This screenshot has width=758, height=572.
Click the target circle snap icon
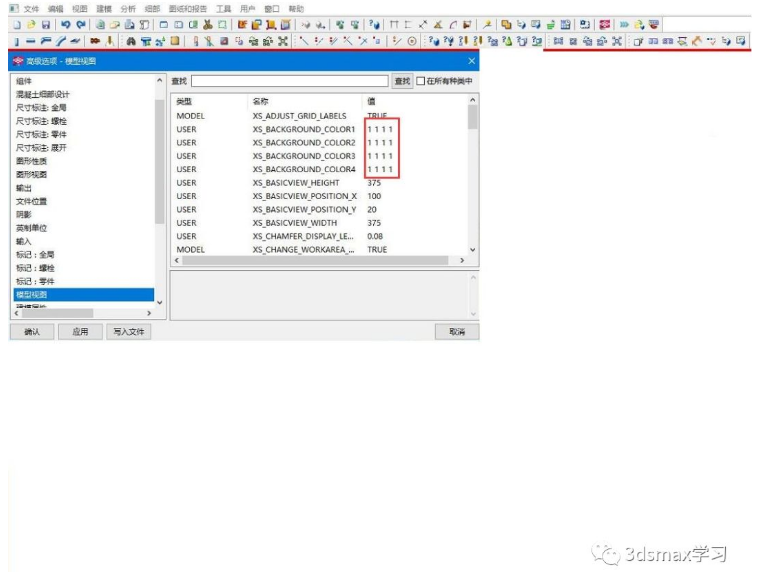click(x=412, y=42)
